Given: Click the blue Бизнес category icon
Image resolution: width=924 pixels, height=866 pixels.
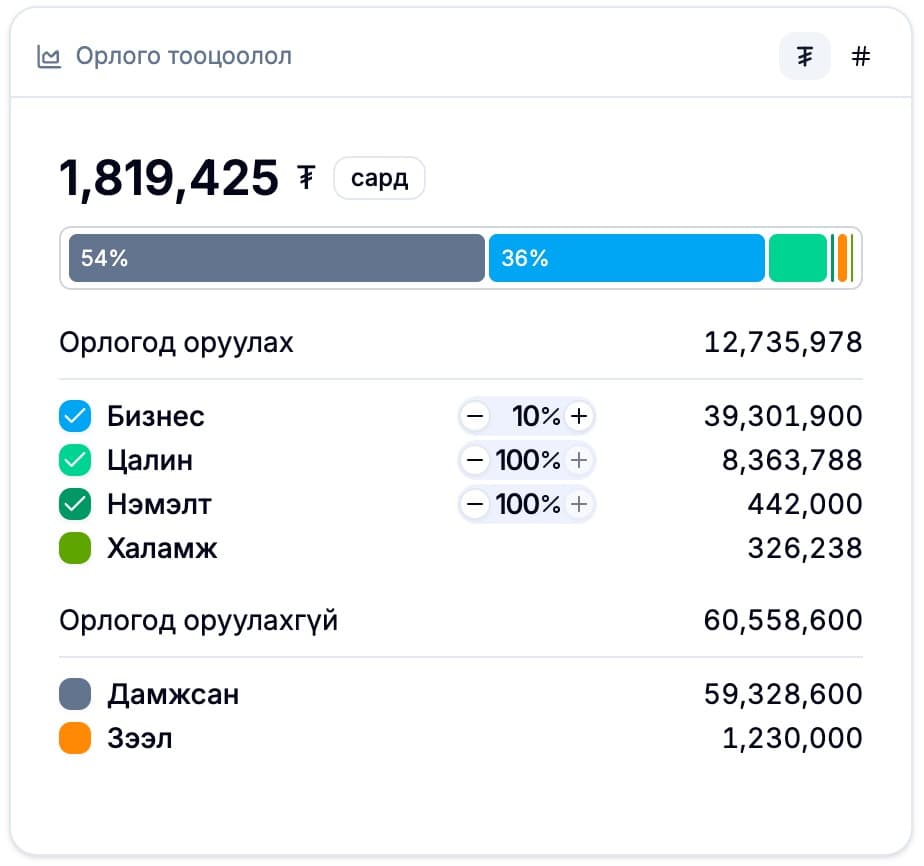Looking at the screenshot, I should [x=75, y=416].
